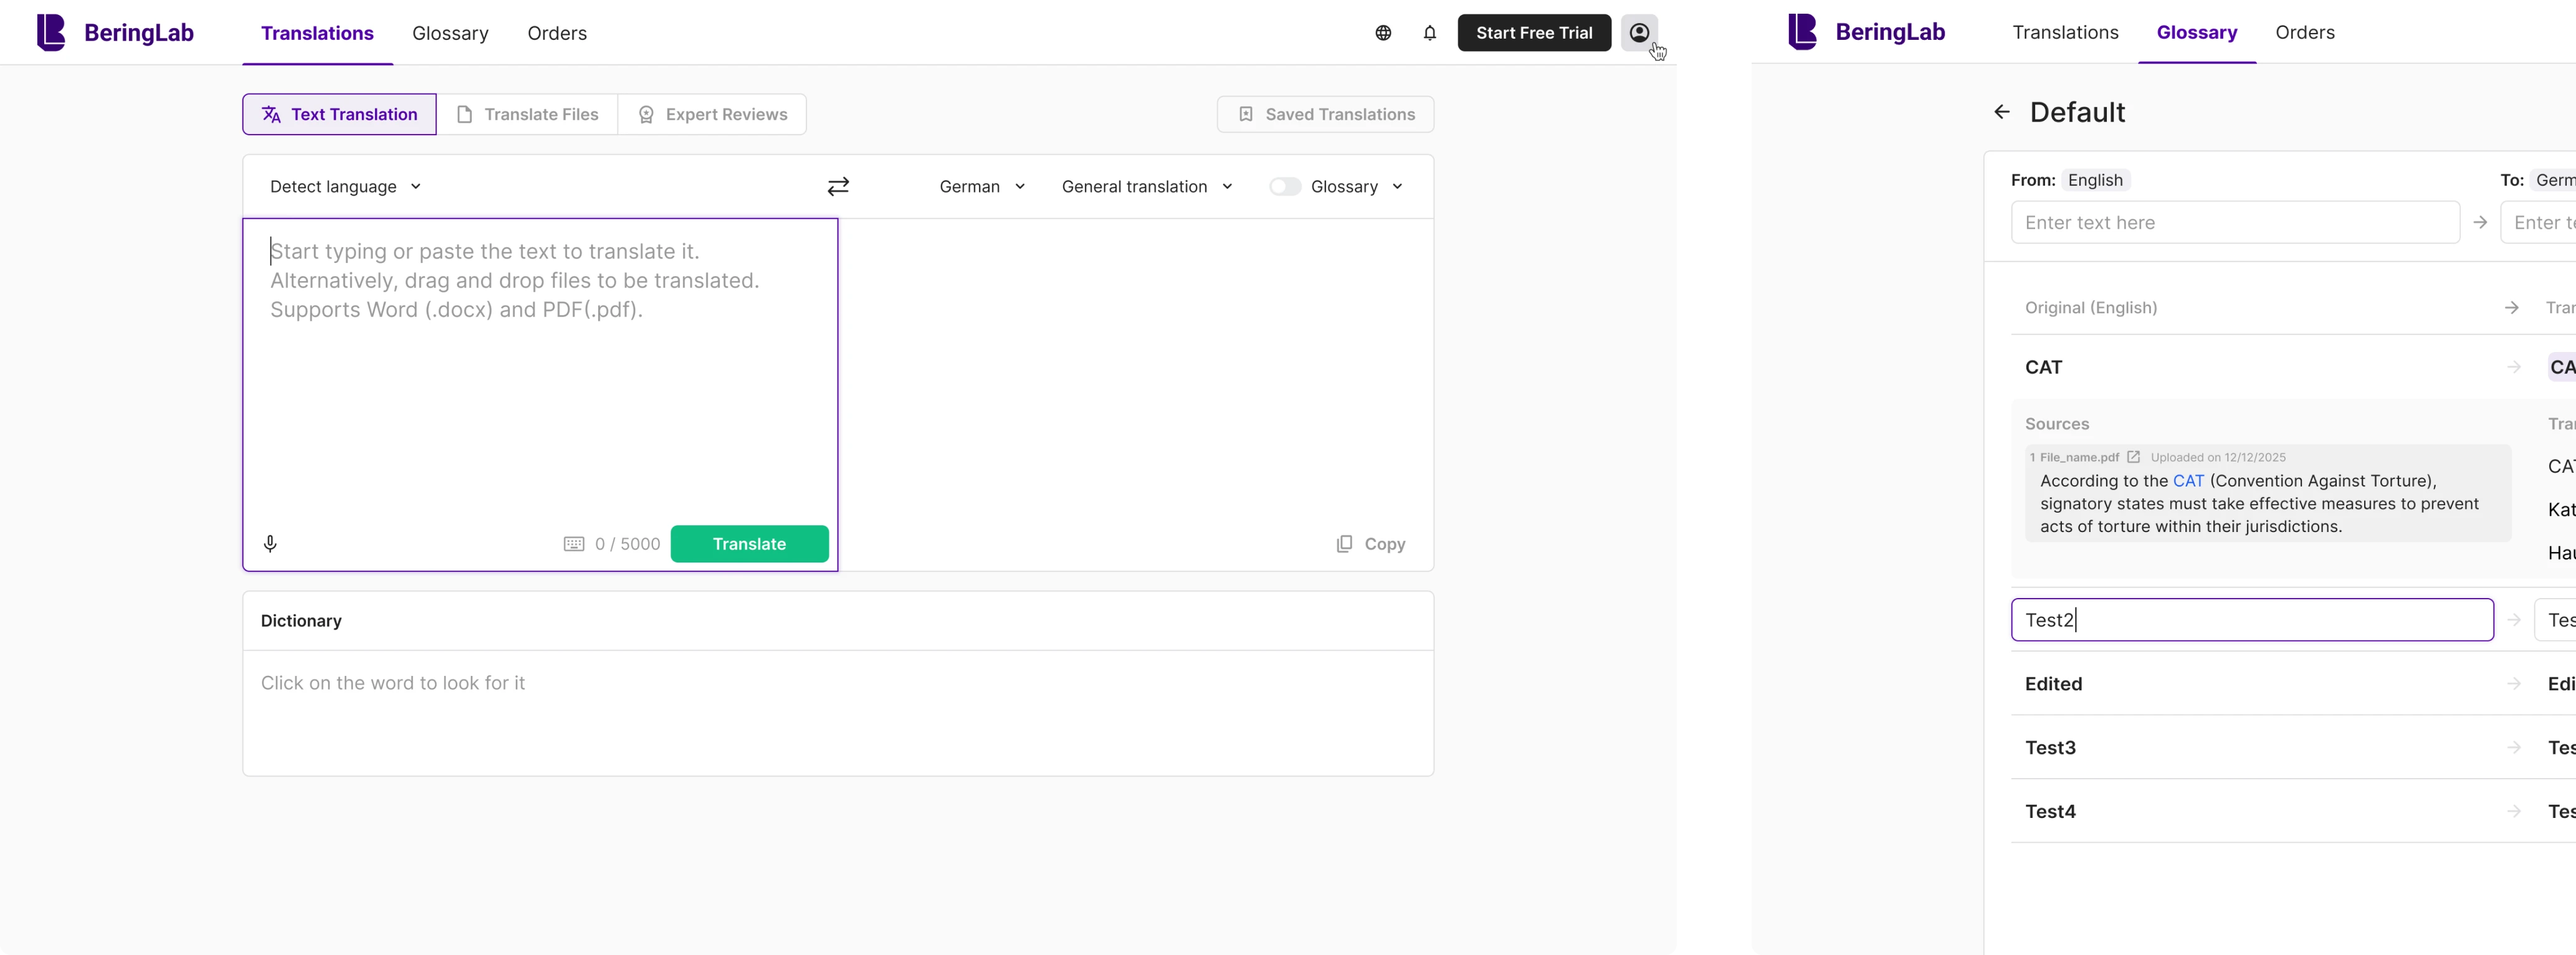
Task: Click the keyboard icon beside the character count
Action: click(574, 544)
